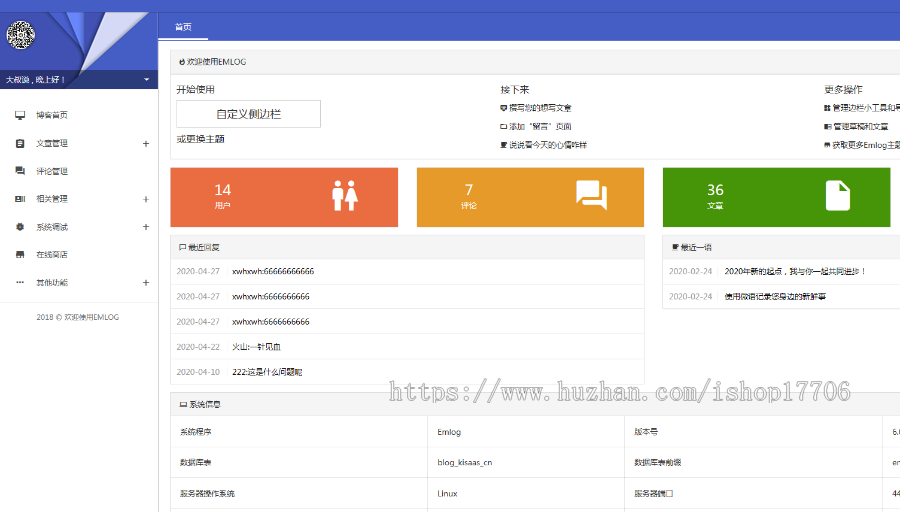This screenshot has height=512, width=900.
Task: Click the 服务器操作系统 label cell
Action: pos(207,494)
